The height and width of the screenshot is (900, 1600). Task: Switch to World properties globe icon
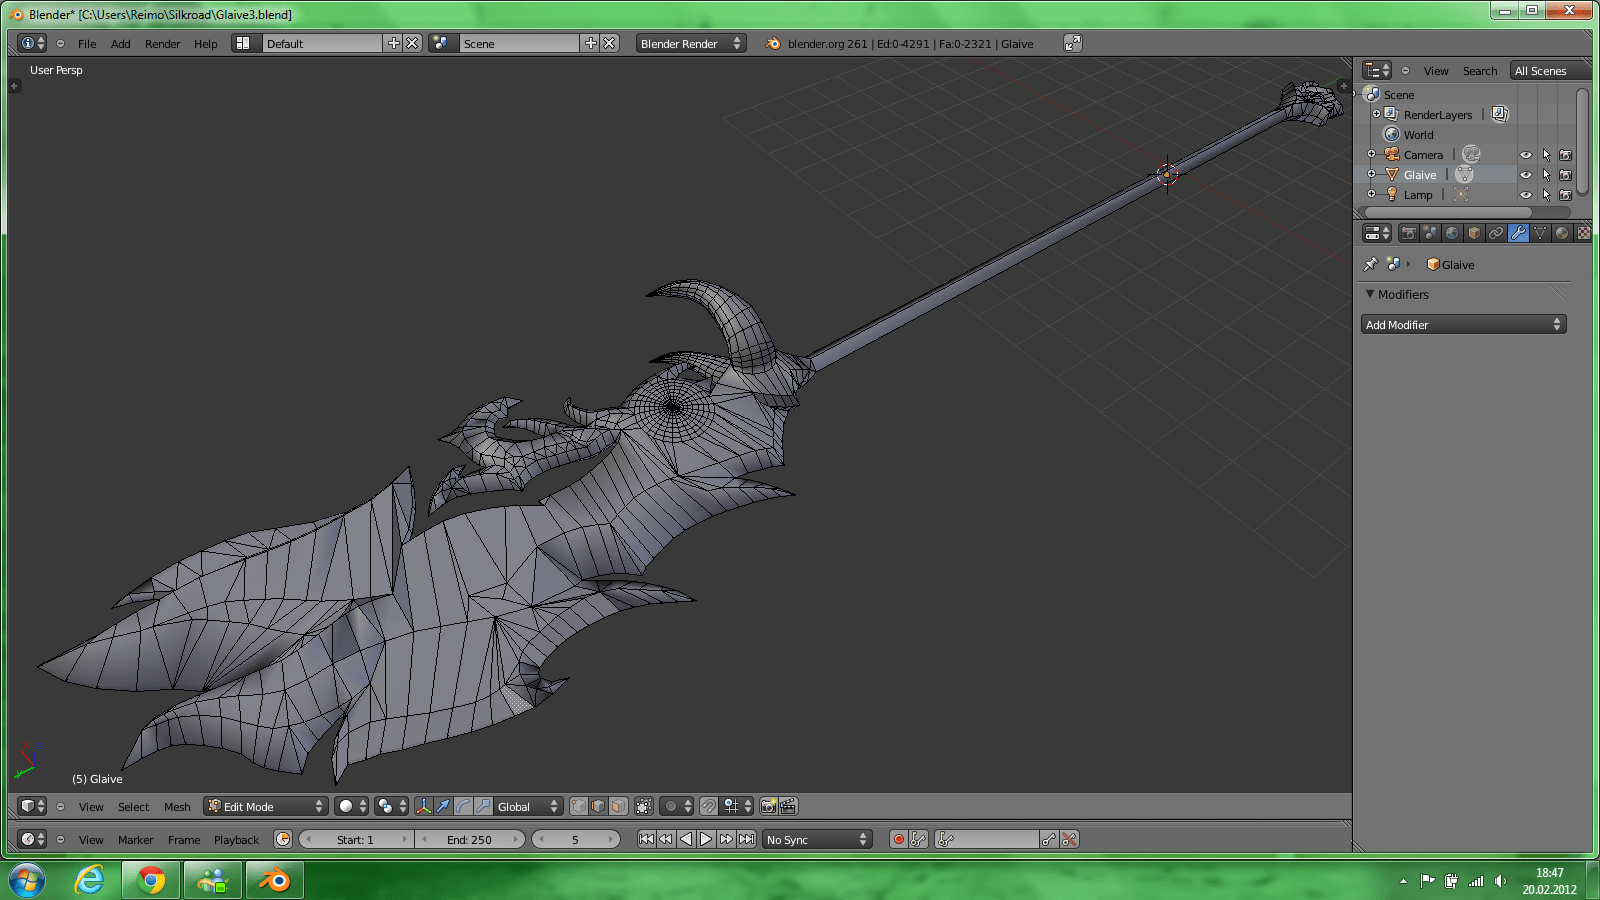[x=1452, y=233]
